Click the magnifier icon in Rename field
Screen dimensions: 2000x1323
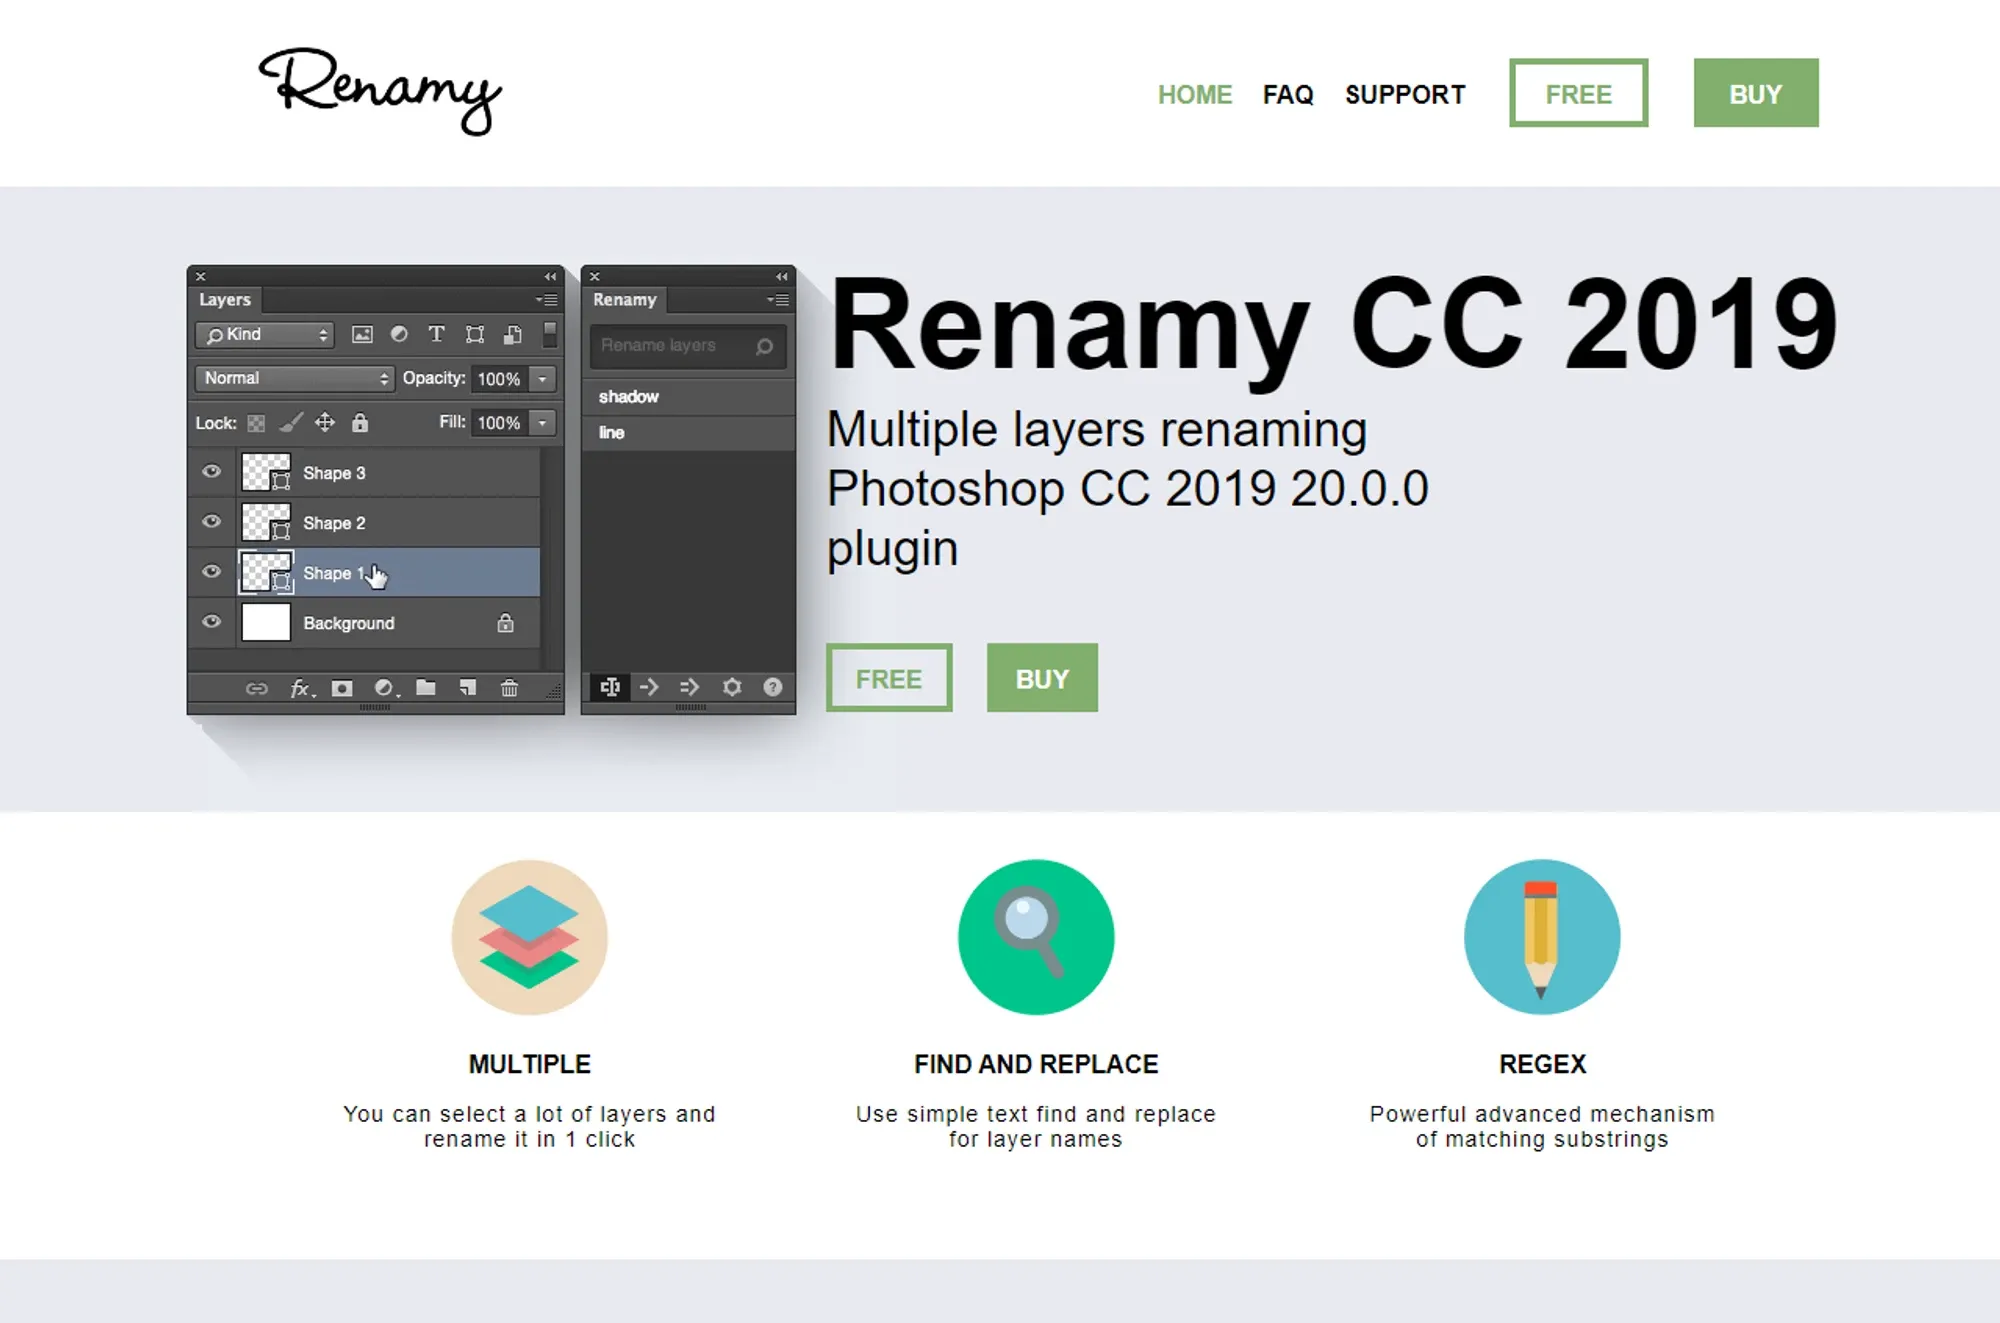point(765,346)
